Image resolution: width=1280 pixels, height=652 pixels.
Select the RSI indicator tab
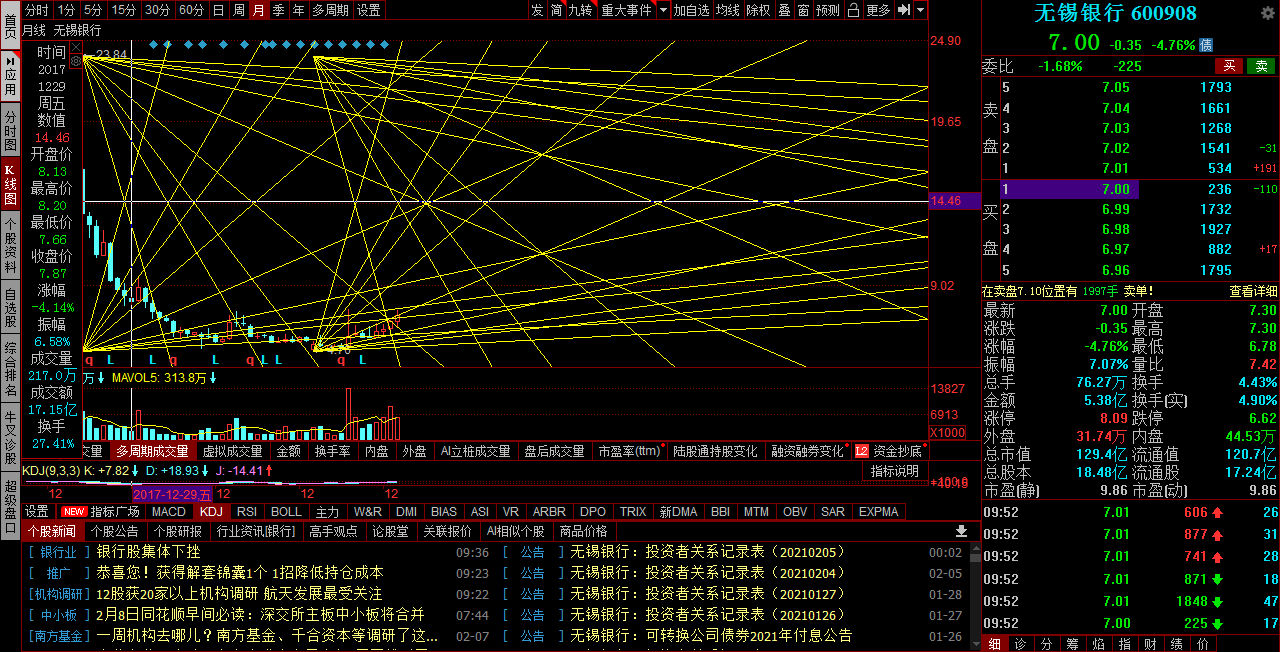(x=247, y=511)
